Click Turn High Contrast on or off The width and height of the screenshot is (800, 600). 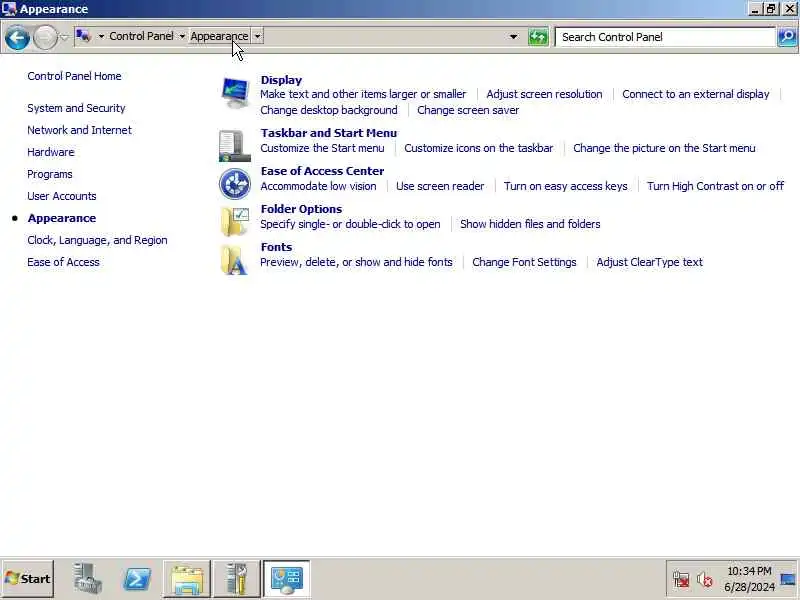(x=715, y=186)
